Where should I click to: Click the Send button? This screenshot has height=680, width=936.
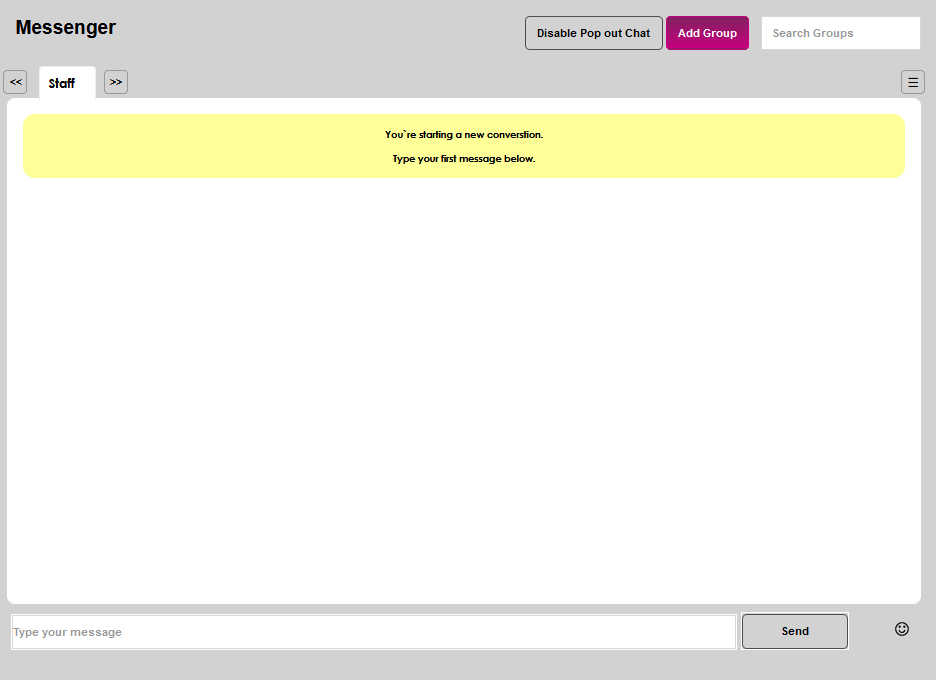point(795,631)
